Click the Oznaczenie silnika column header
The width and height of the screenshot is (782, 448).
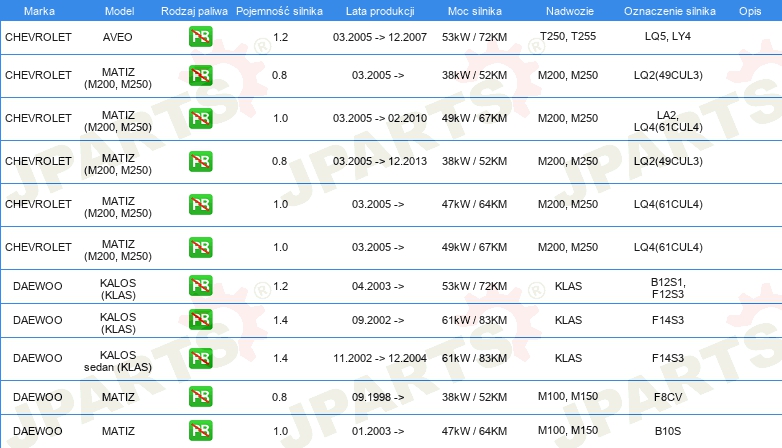669,11
